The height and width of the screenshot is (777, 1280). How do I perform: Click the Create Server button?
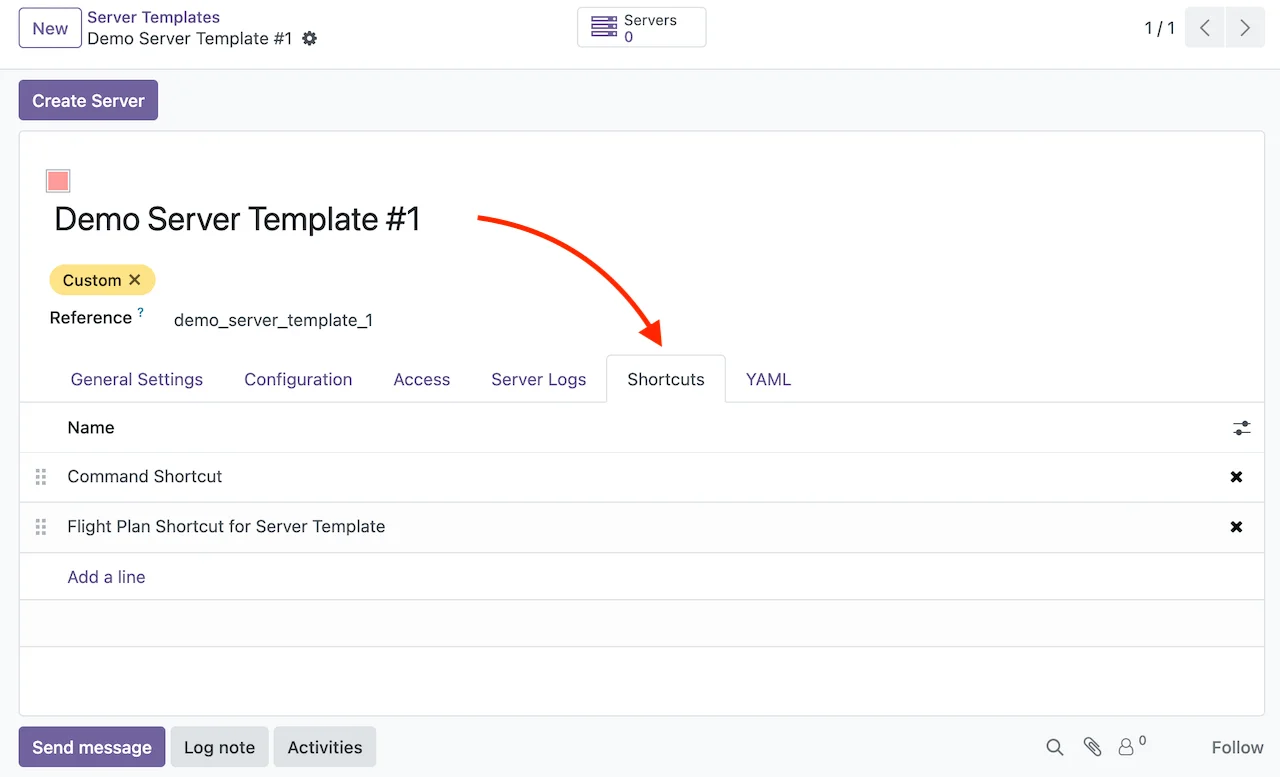(x=88, y=101)
